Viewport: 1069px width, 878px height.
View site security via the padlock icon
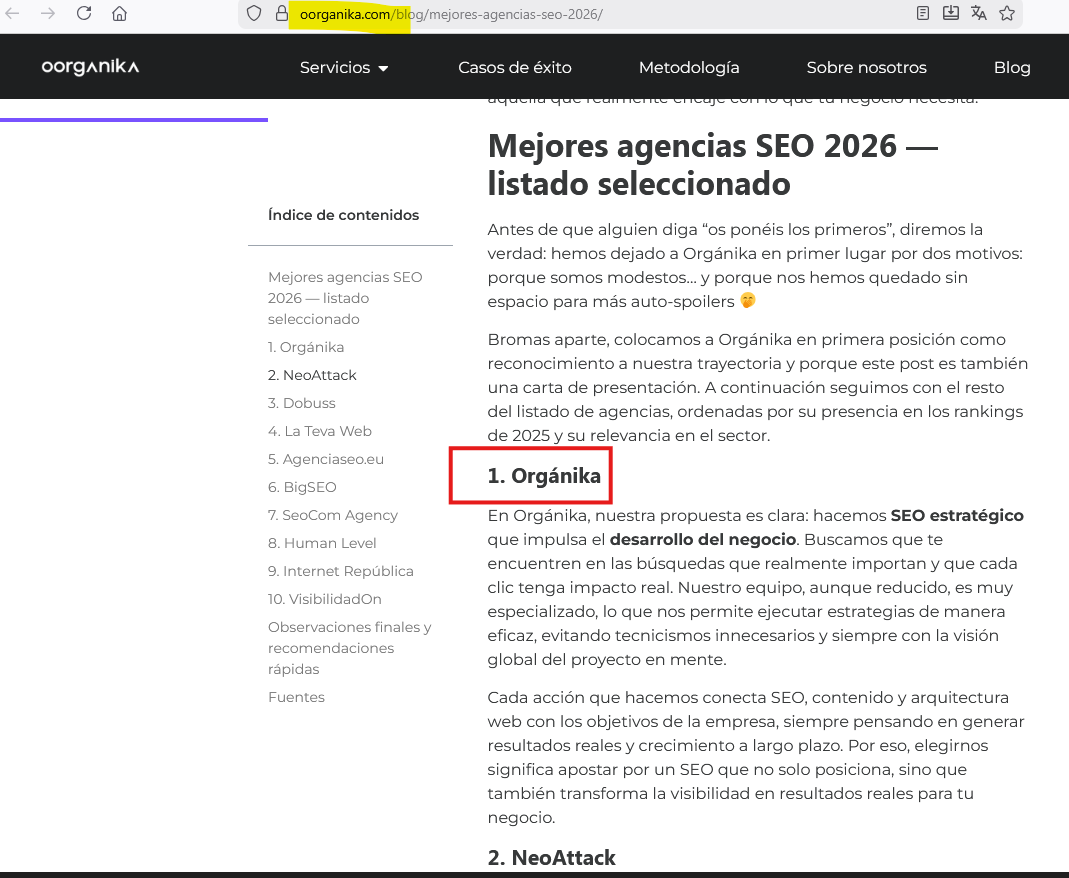(281, 14)
